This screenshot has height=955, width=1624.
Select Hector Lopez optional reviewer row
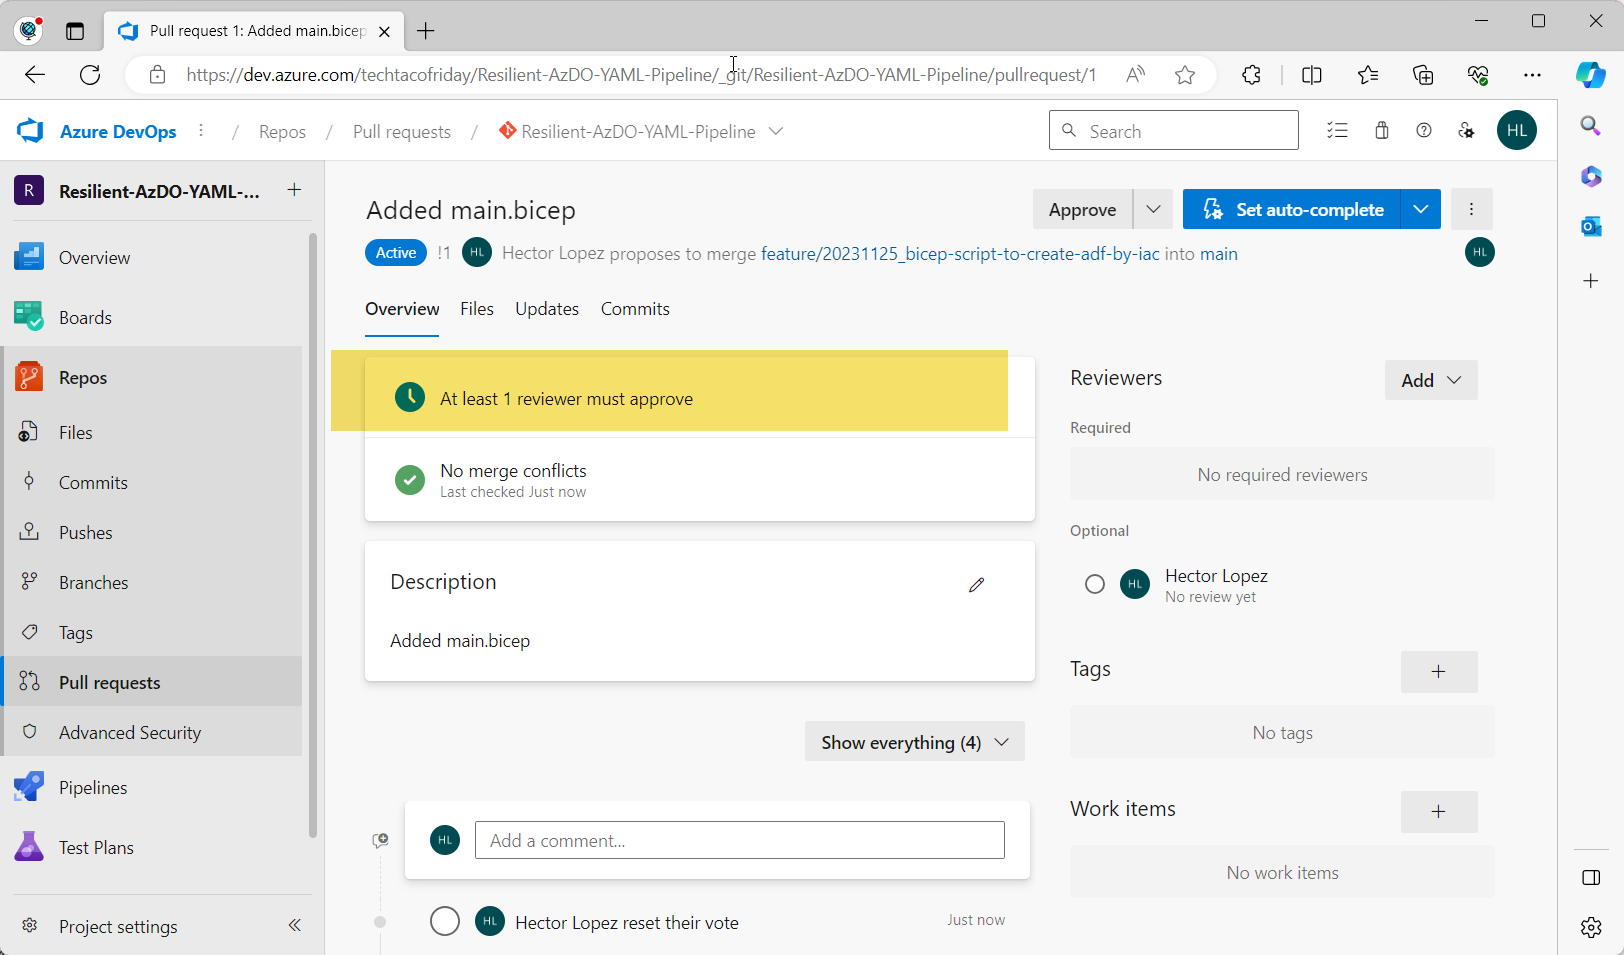pos(1282,585)
